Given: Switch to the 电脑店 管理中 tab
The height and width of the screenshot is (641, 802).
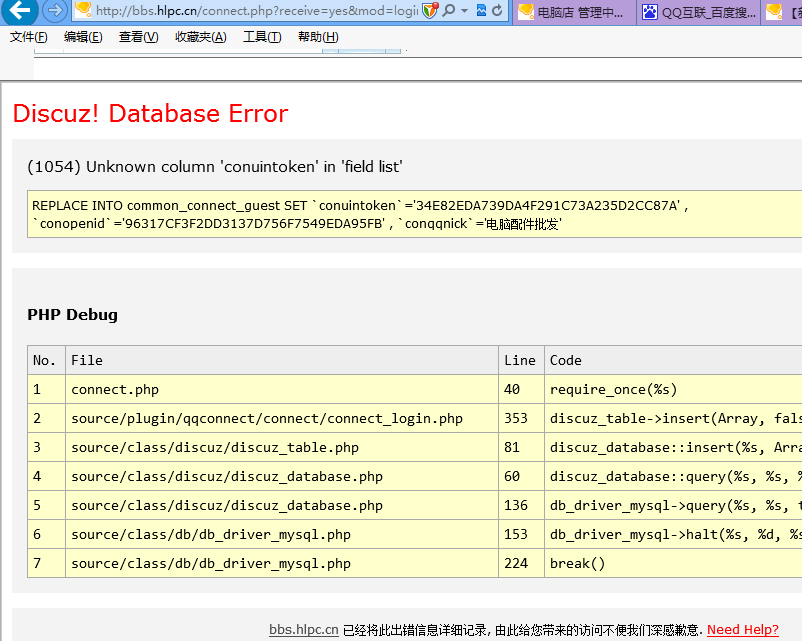Looking at the screenshot, I should tap(575, 12).
